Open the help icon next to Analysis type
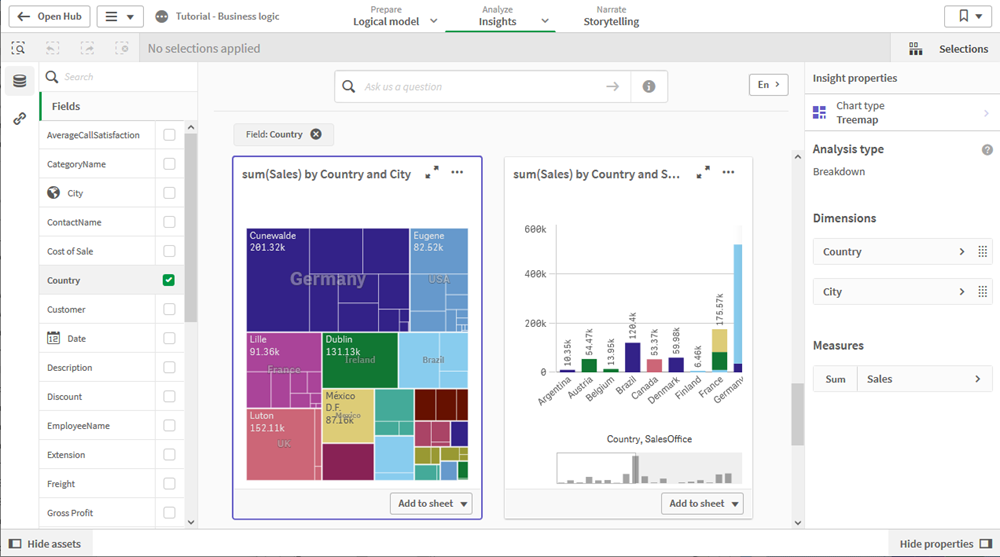Screen dimensions: 1000x557 pyautogui.click(x=987, y=150)
